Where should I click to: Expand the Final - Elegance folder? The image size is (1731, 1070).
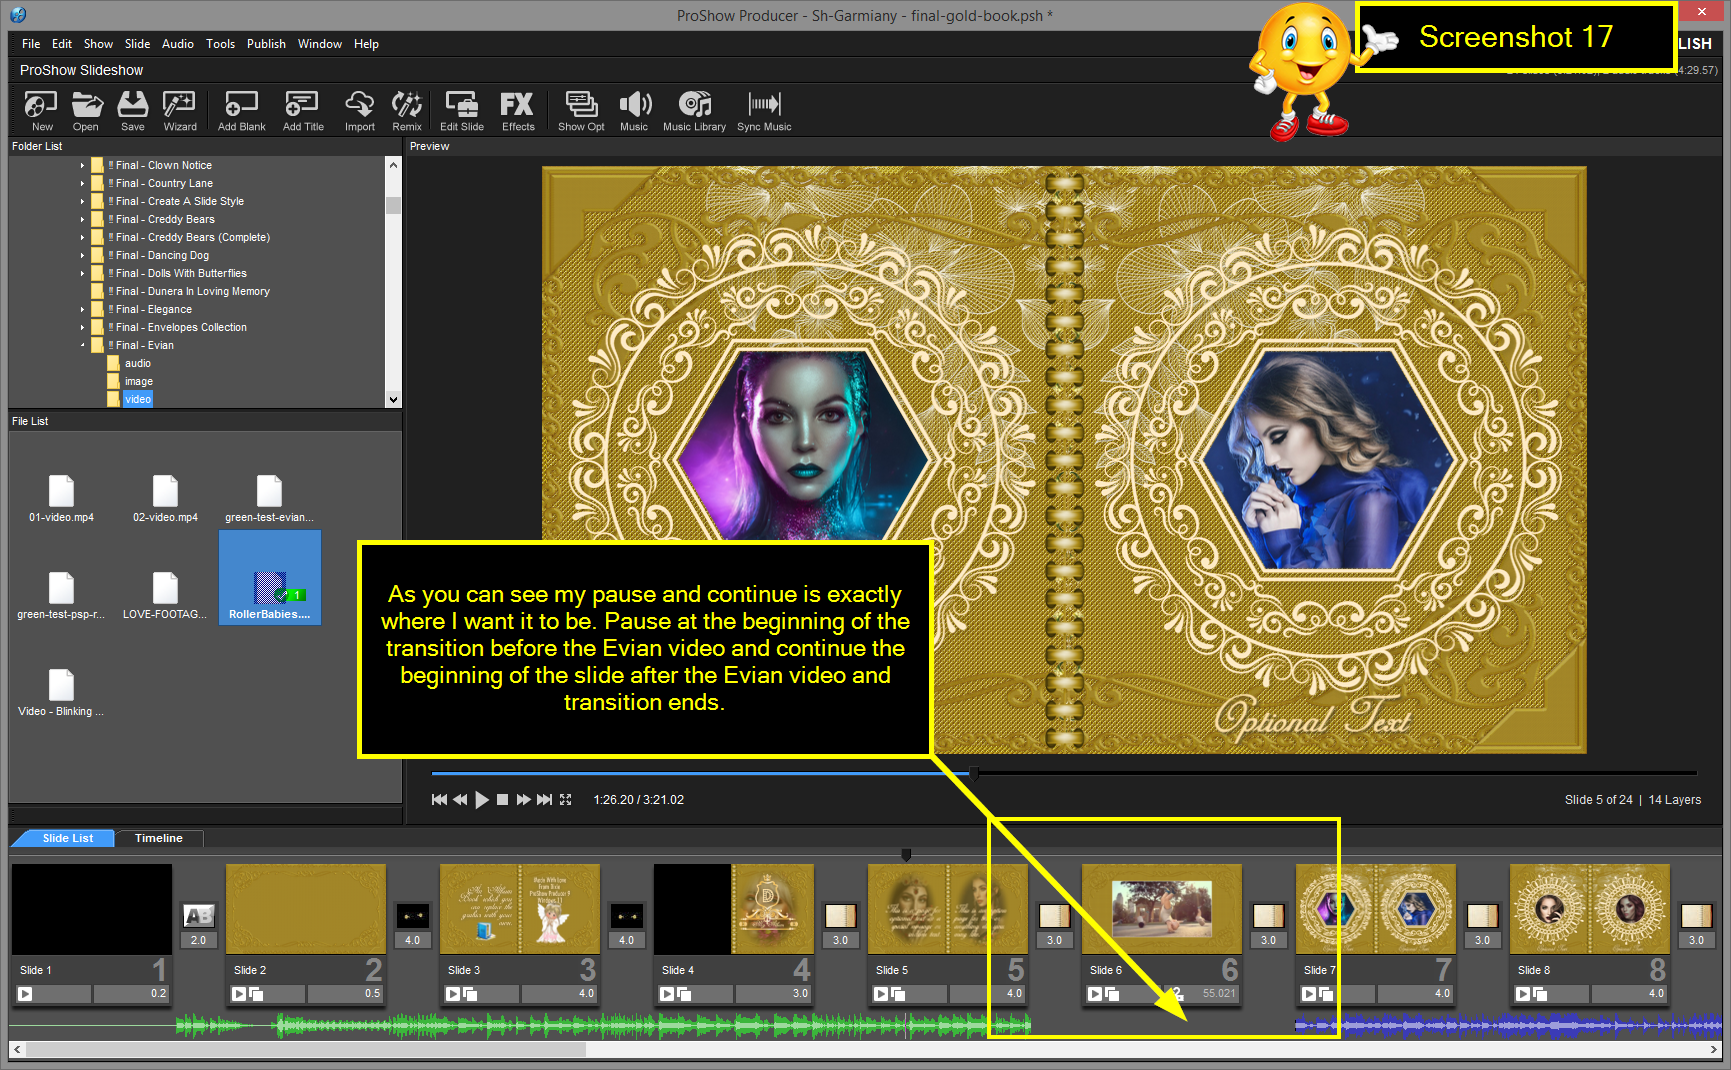(82, 309)
